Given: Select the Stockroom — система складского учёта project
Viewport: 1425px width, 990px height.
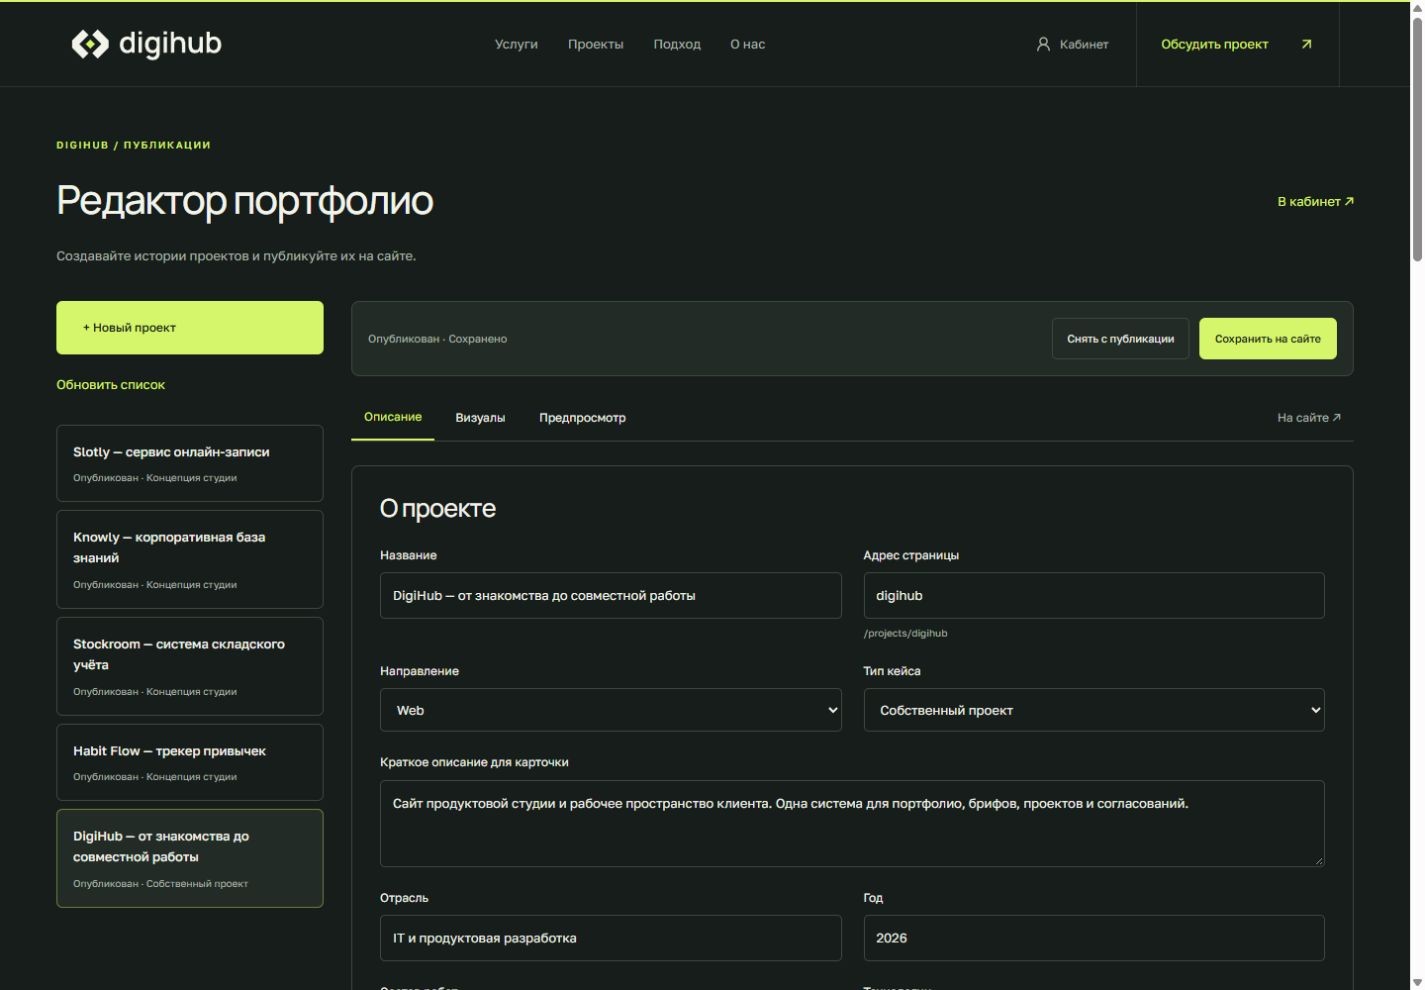Looking at the screenshot, I should [190, 666].
